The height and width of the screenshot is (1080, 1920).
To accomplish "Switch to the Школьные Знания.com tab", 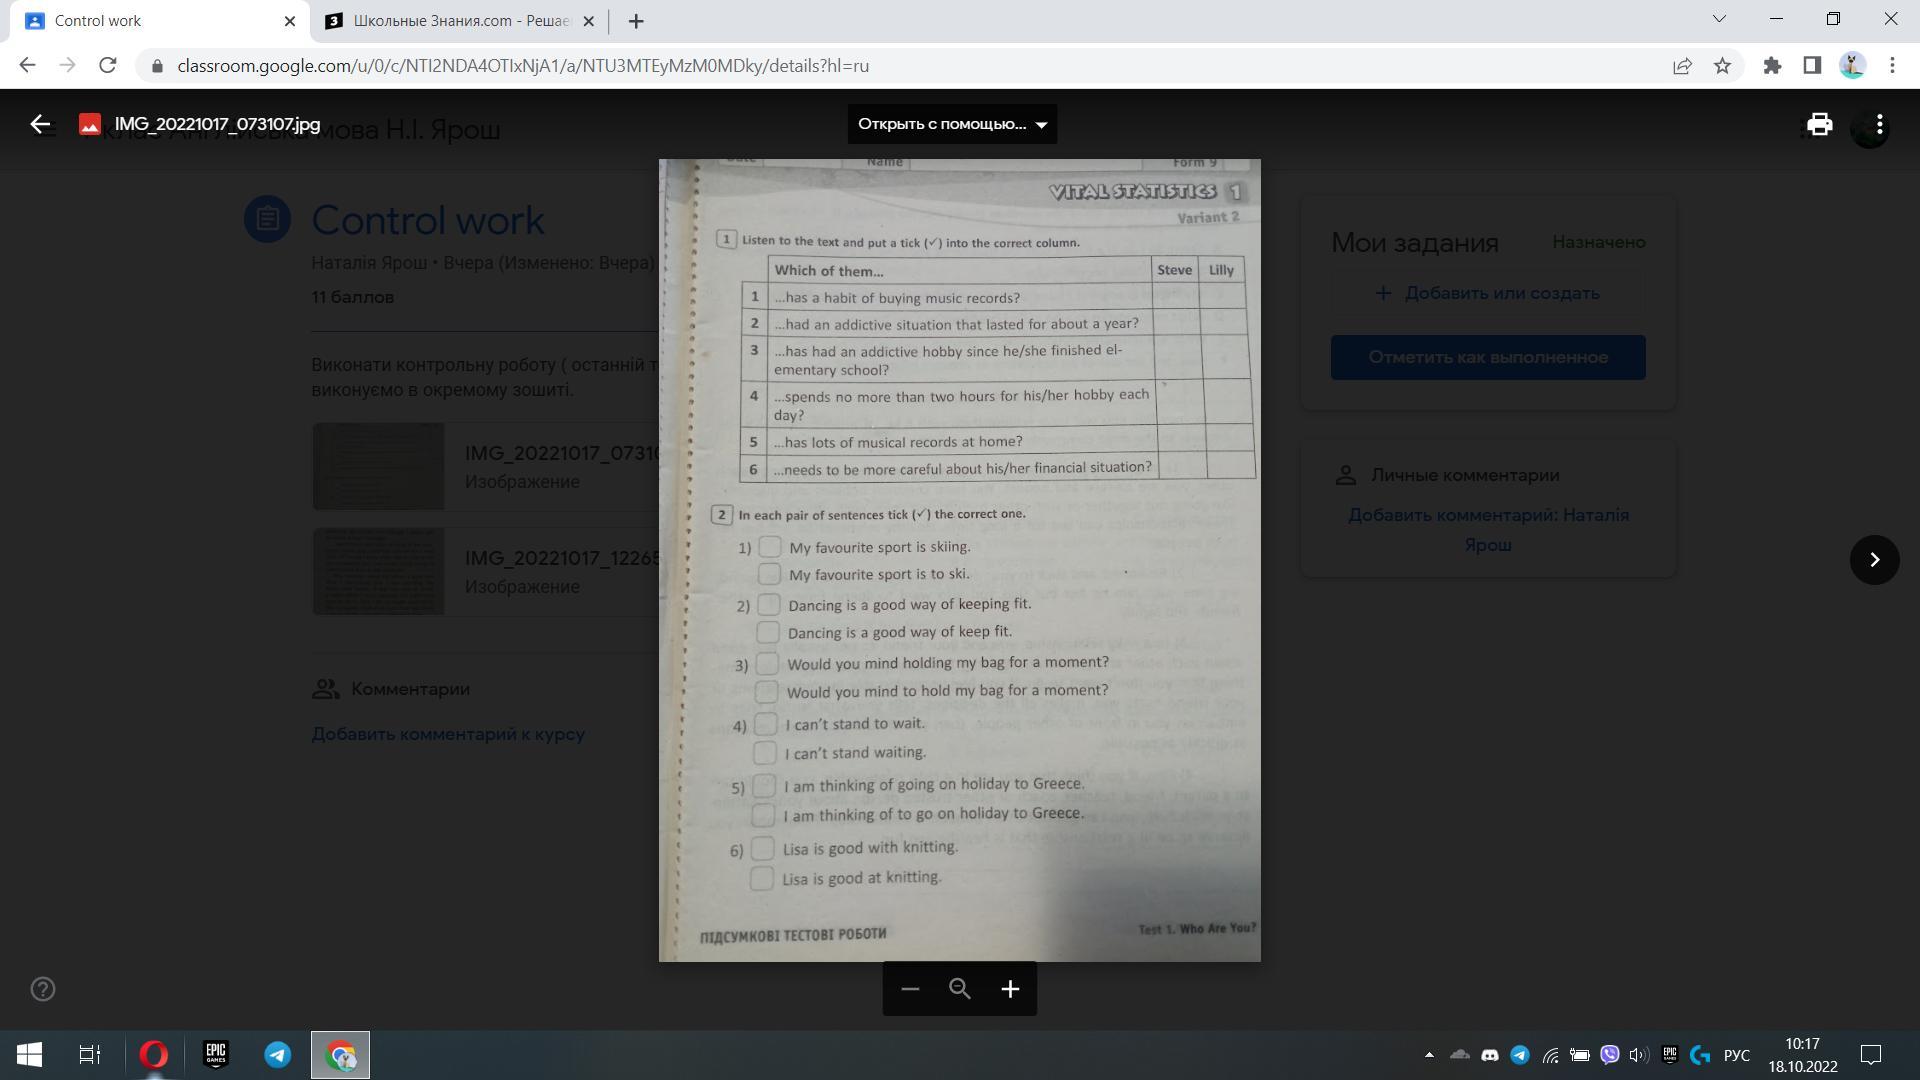I will tap(460, 21).
